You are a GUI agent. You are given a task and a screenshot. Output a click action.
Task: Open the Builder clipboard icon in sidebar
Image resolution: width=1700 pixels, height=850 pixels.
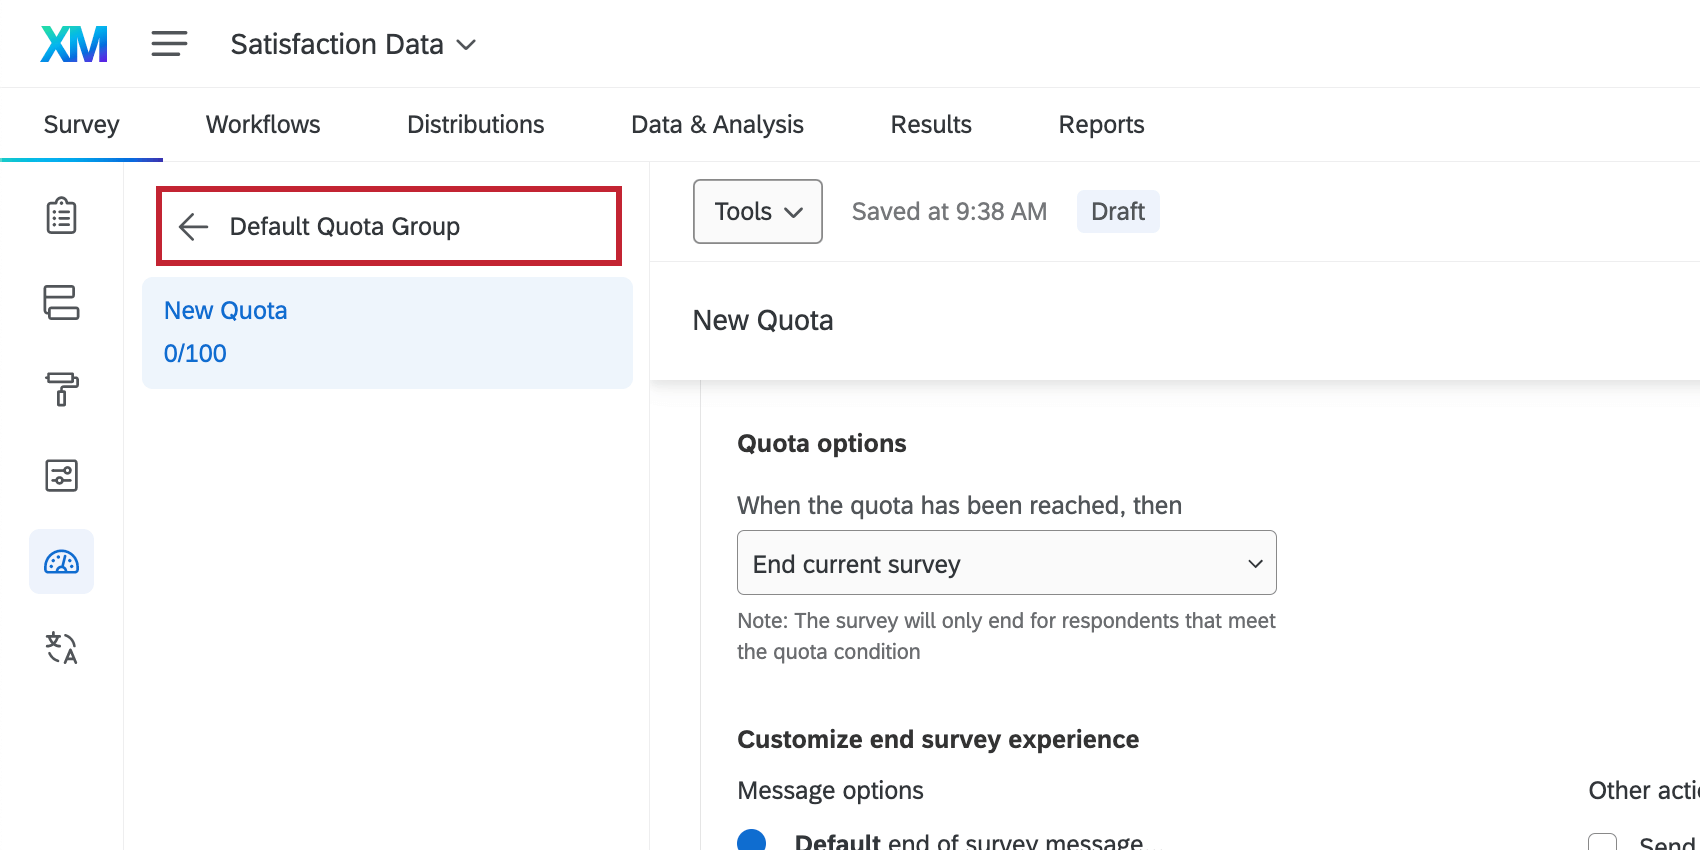click(x=61, y=215)
